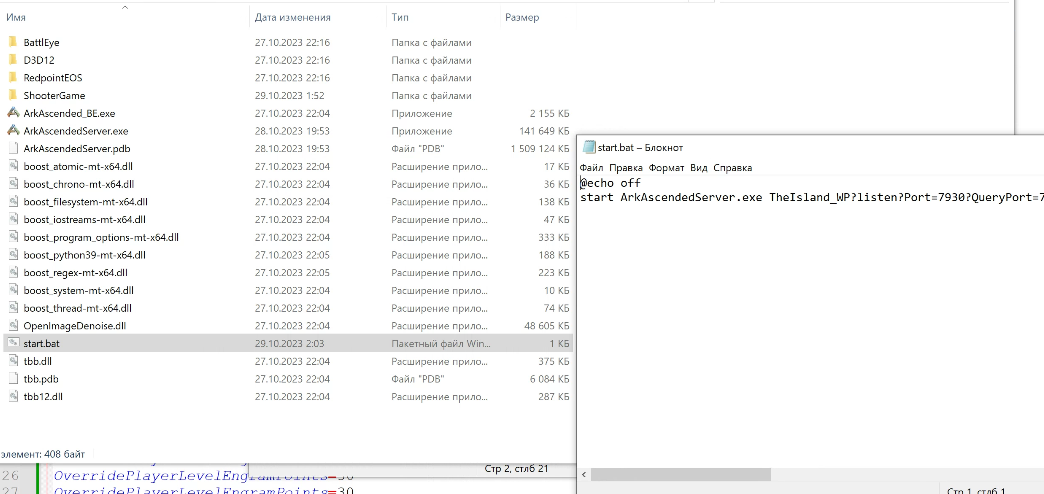Viewport: 1044px width, 494px height.
Task: Click the '1 509 124 КБ' size value
Action: (540, 148)
